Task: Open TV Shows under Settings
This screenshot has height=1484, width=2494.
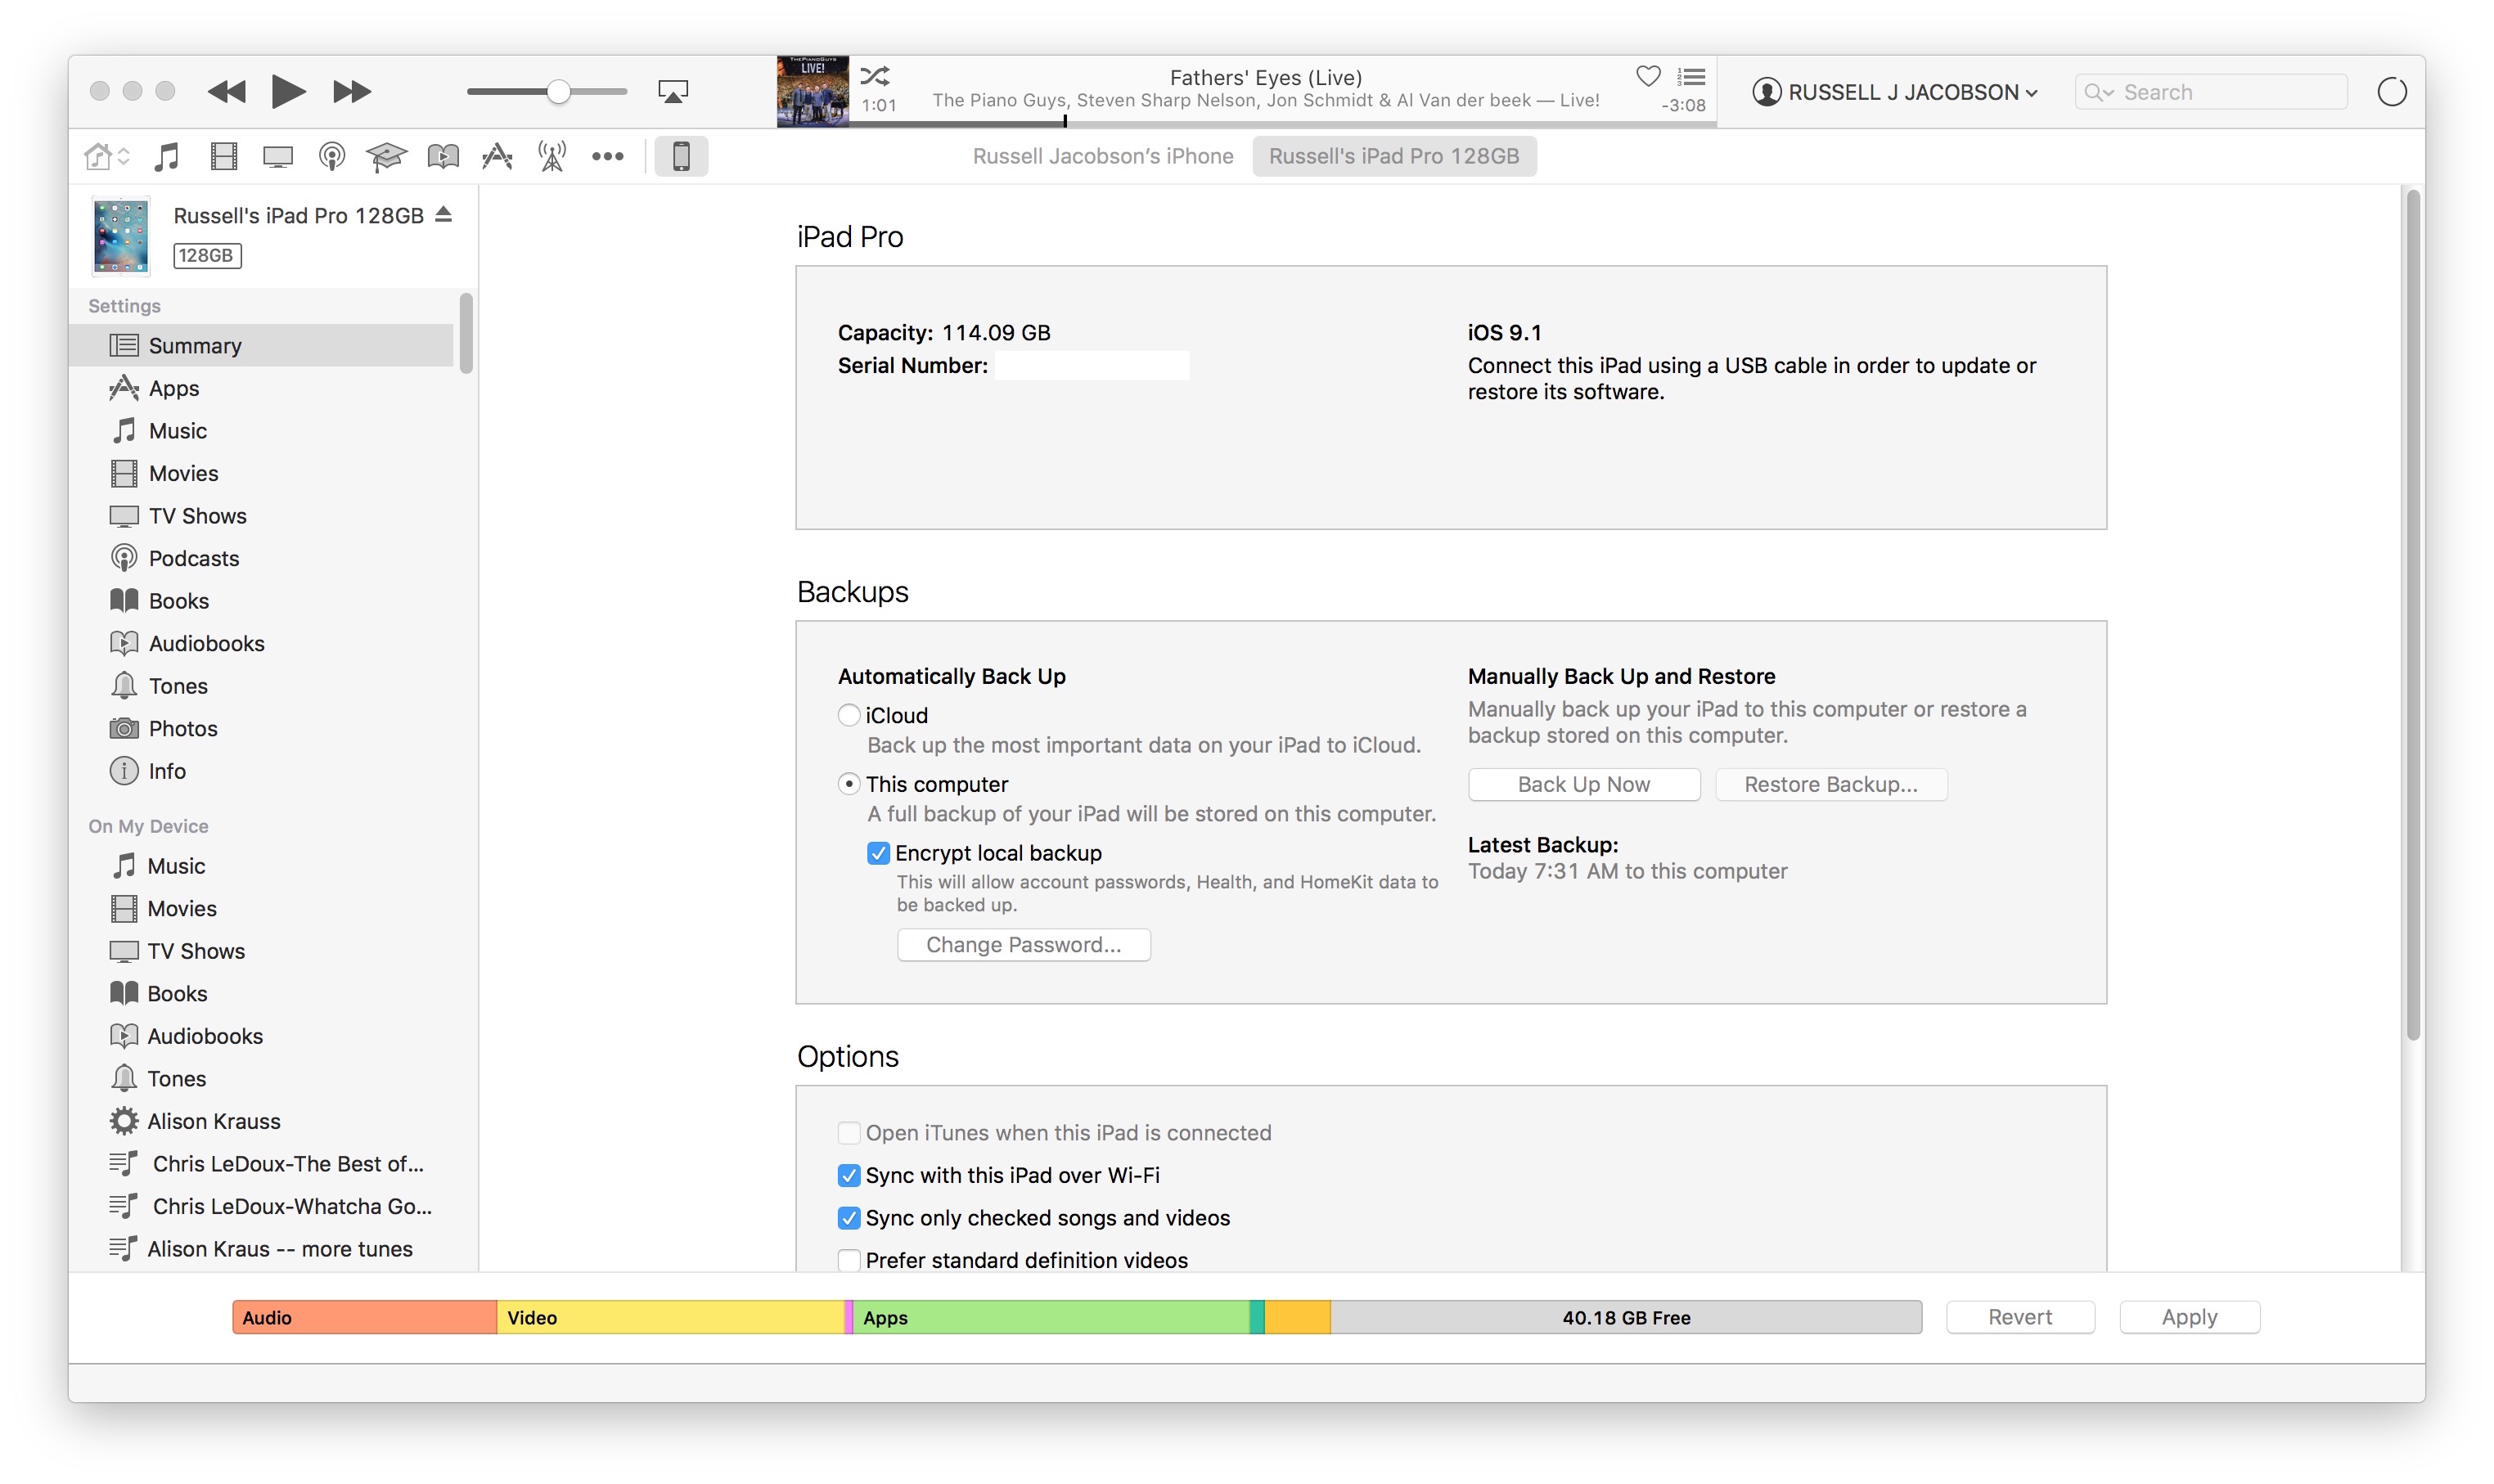Action: click(261, 516)
